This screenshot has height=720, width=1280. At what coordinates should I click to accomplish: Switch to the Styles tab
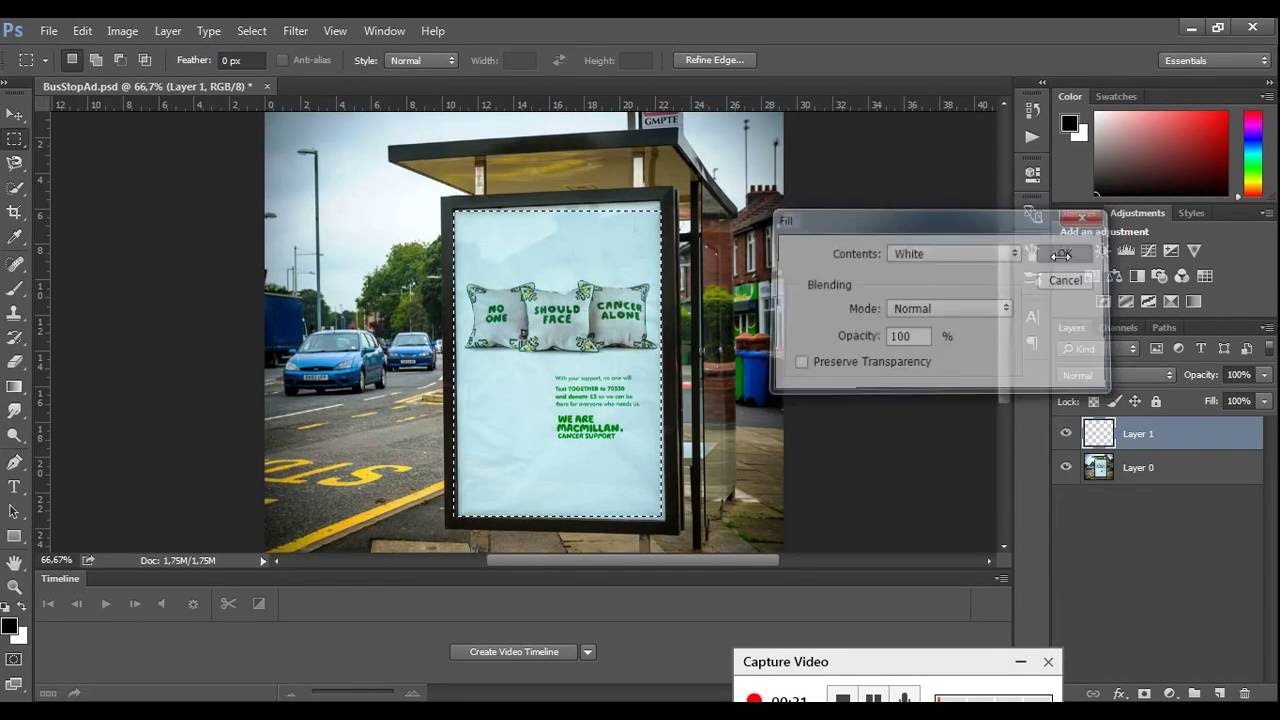[x=1191, y=213]
